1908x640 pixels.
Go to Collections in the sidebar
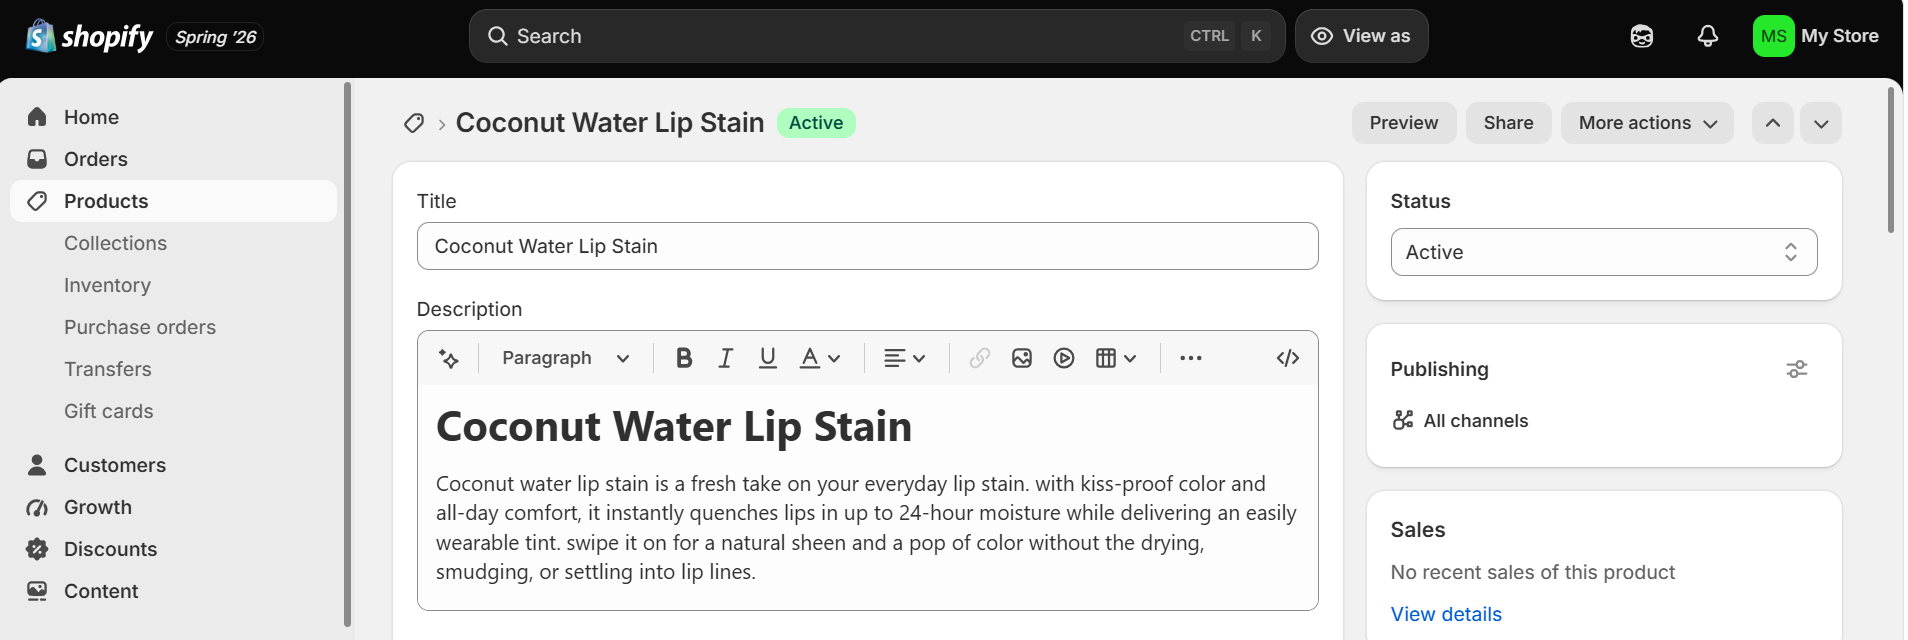click(116, 243)
